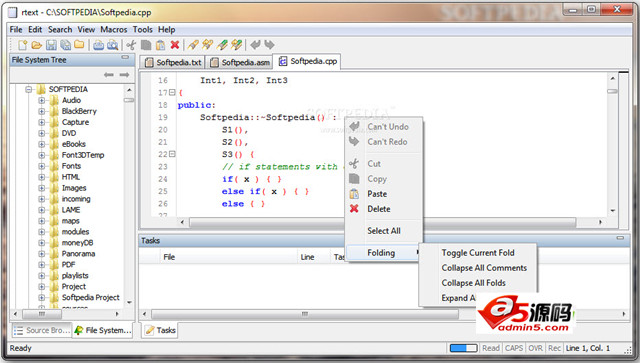Select the LAME folder
Screen dimensions: 640x363
pyautogui.click(x=71, y=210)
